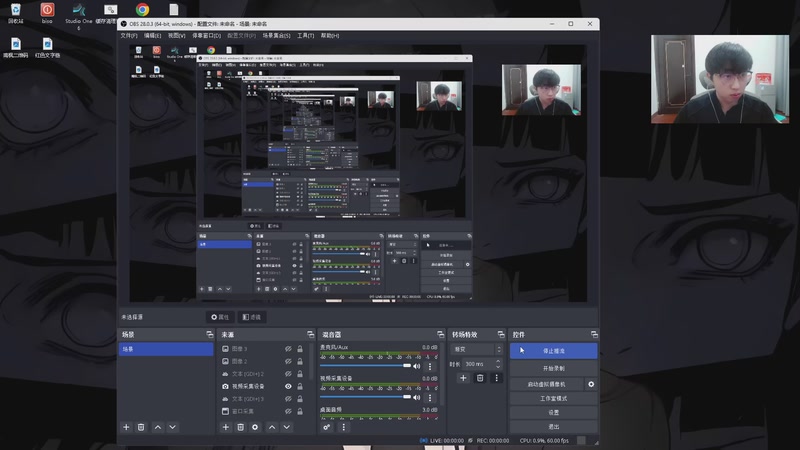
Task: Open virtual camera settings gear
Action: tap(591, 384)
